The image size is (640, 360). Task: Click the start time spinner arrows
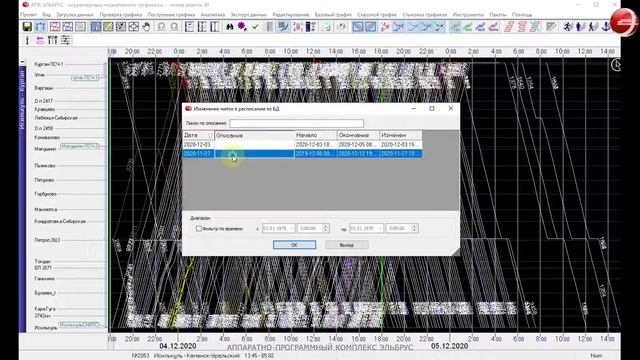click(x=325, y=229)
